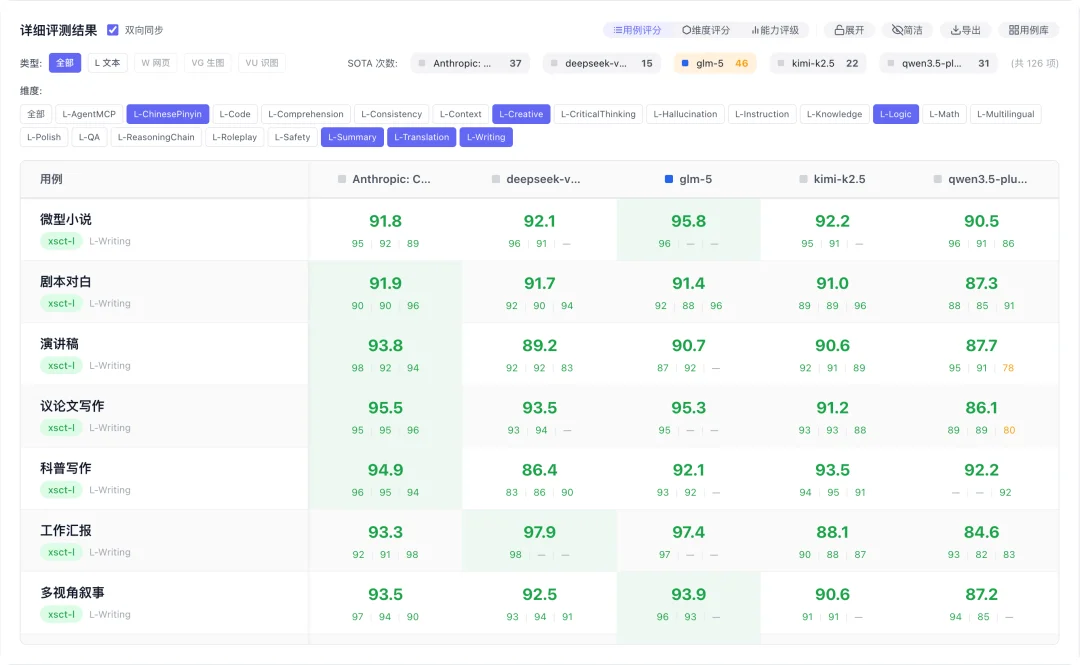Viewport: 1080px width, 665px height.
Task: Select the L 文本 type filter
Action: [x=107, y=63]
